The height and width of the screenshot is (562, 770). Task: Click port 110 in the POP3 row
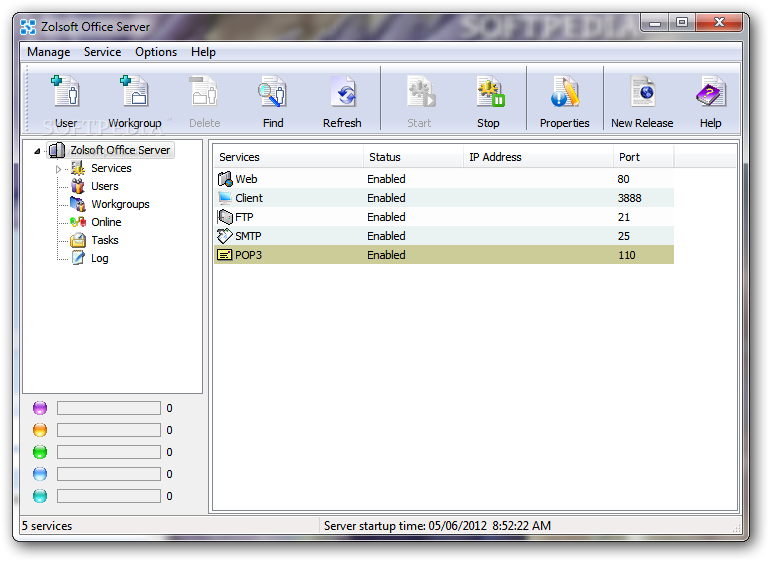pyautogui.click(x=627, y=255)
